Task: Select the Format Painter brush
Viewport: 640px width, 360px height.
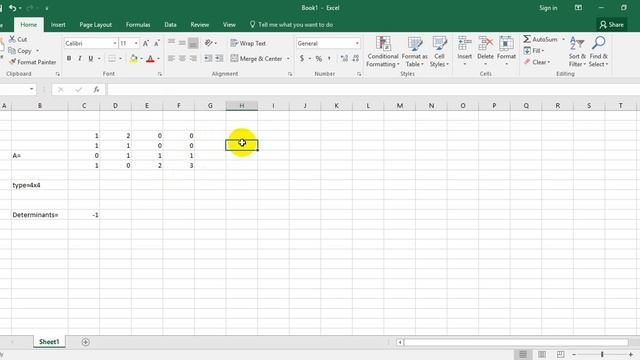Action: [x=12, y=62]
